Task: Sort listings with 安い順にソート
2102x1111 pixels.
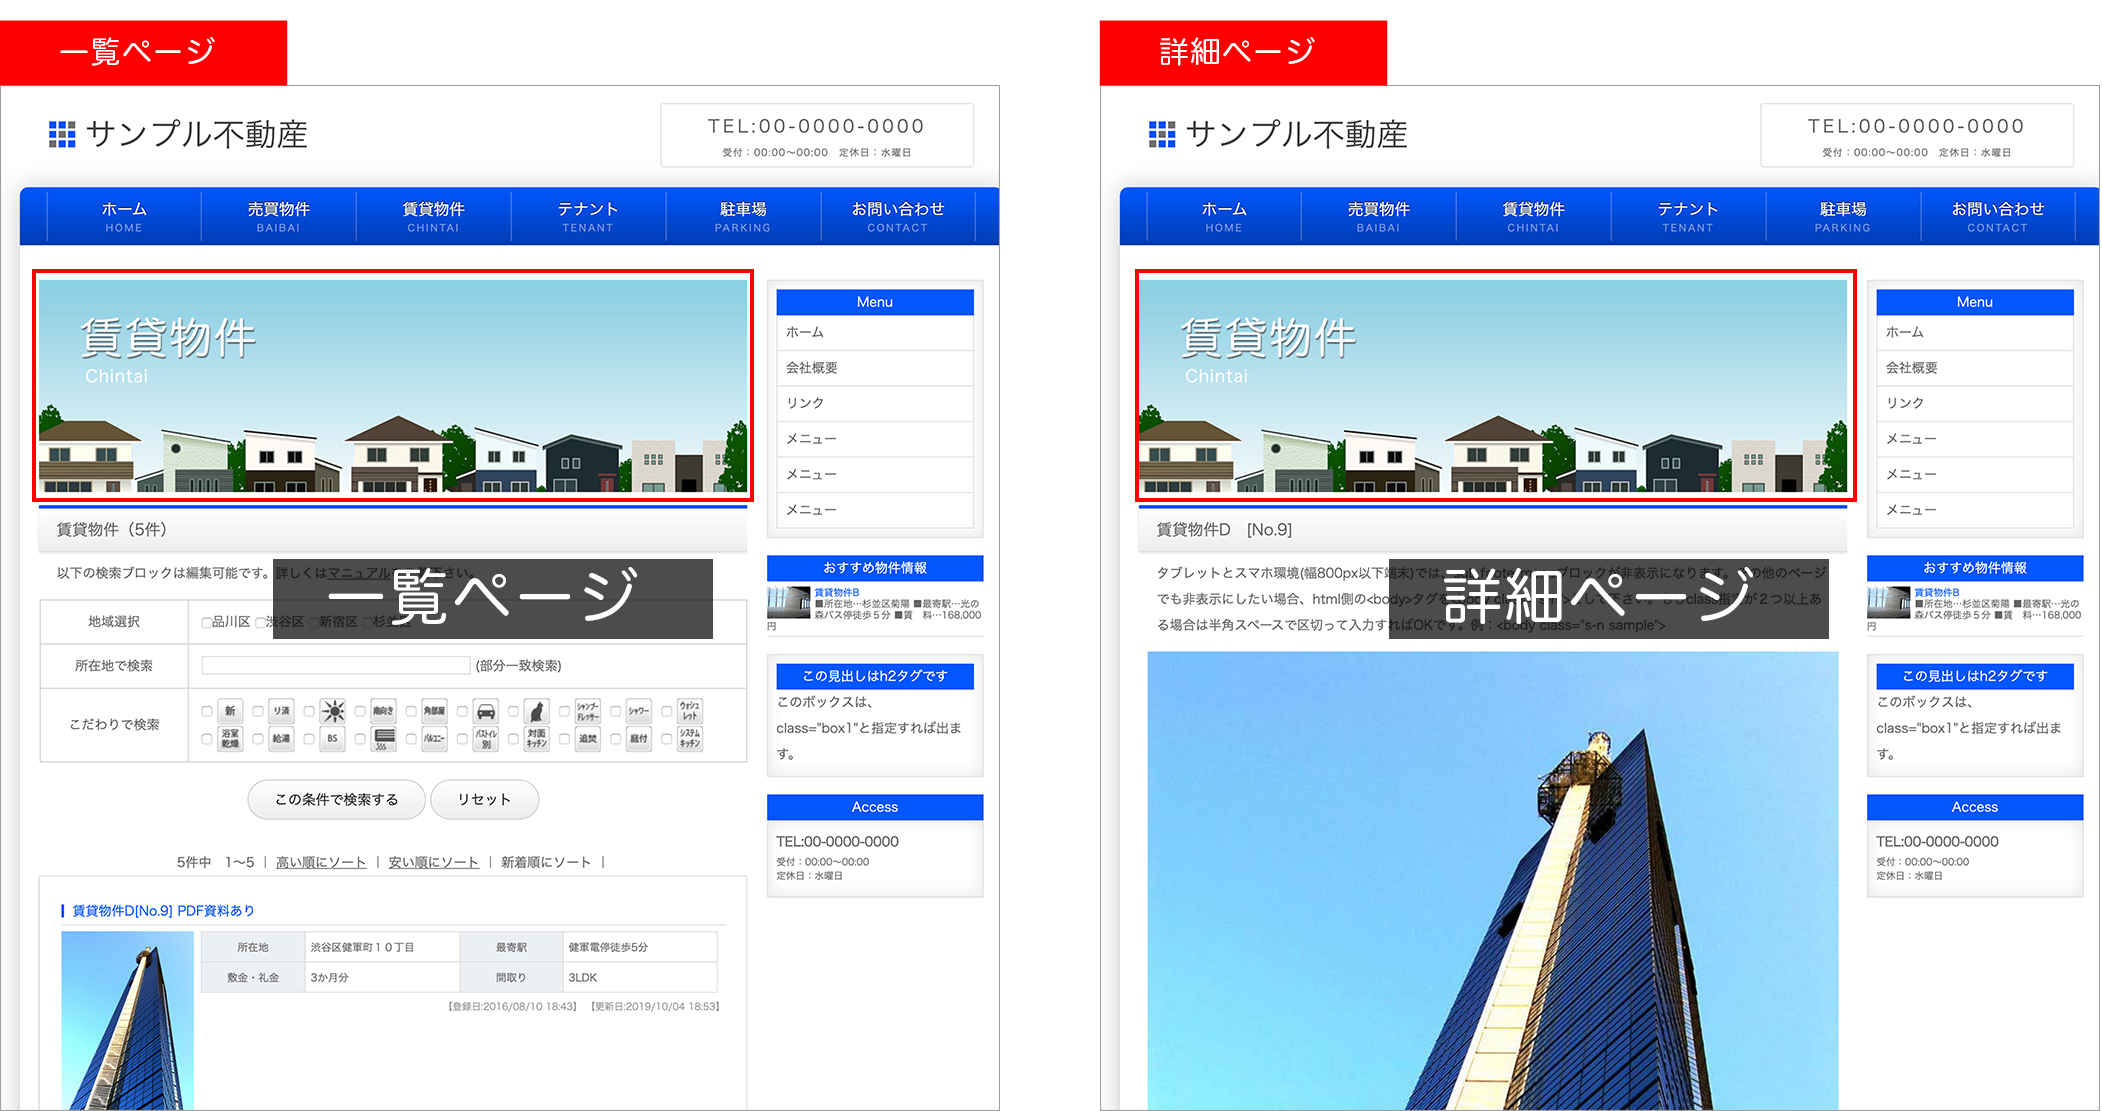Action: pos(434,862)
